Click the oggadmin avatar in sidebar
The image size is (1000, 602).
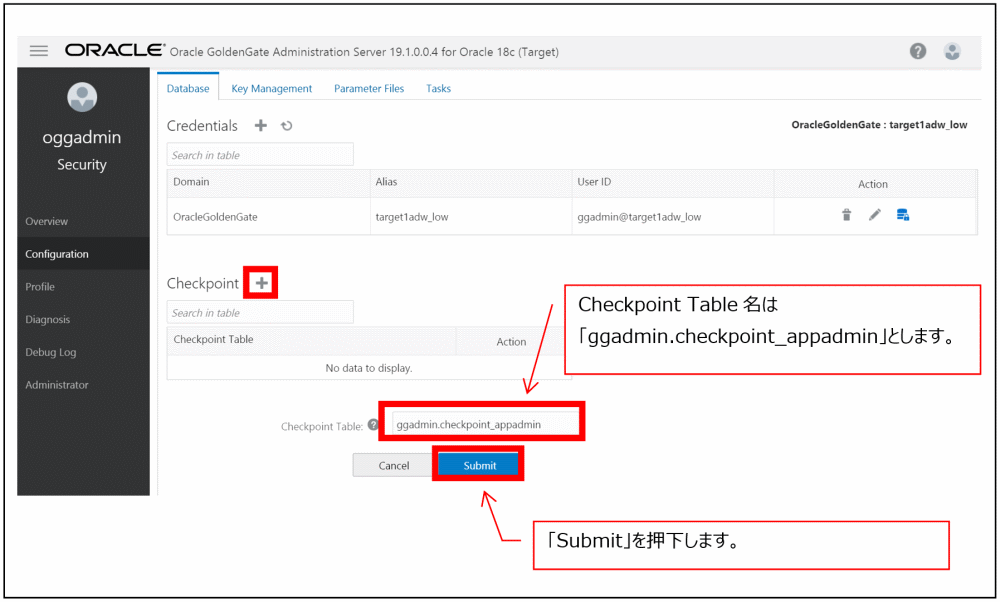[x=82, y=97]
